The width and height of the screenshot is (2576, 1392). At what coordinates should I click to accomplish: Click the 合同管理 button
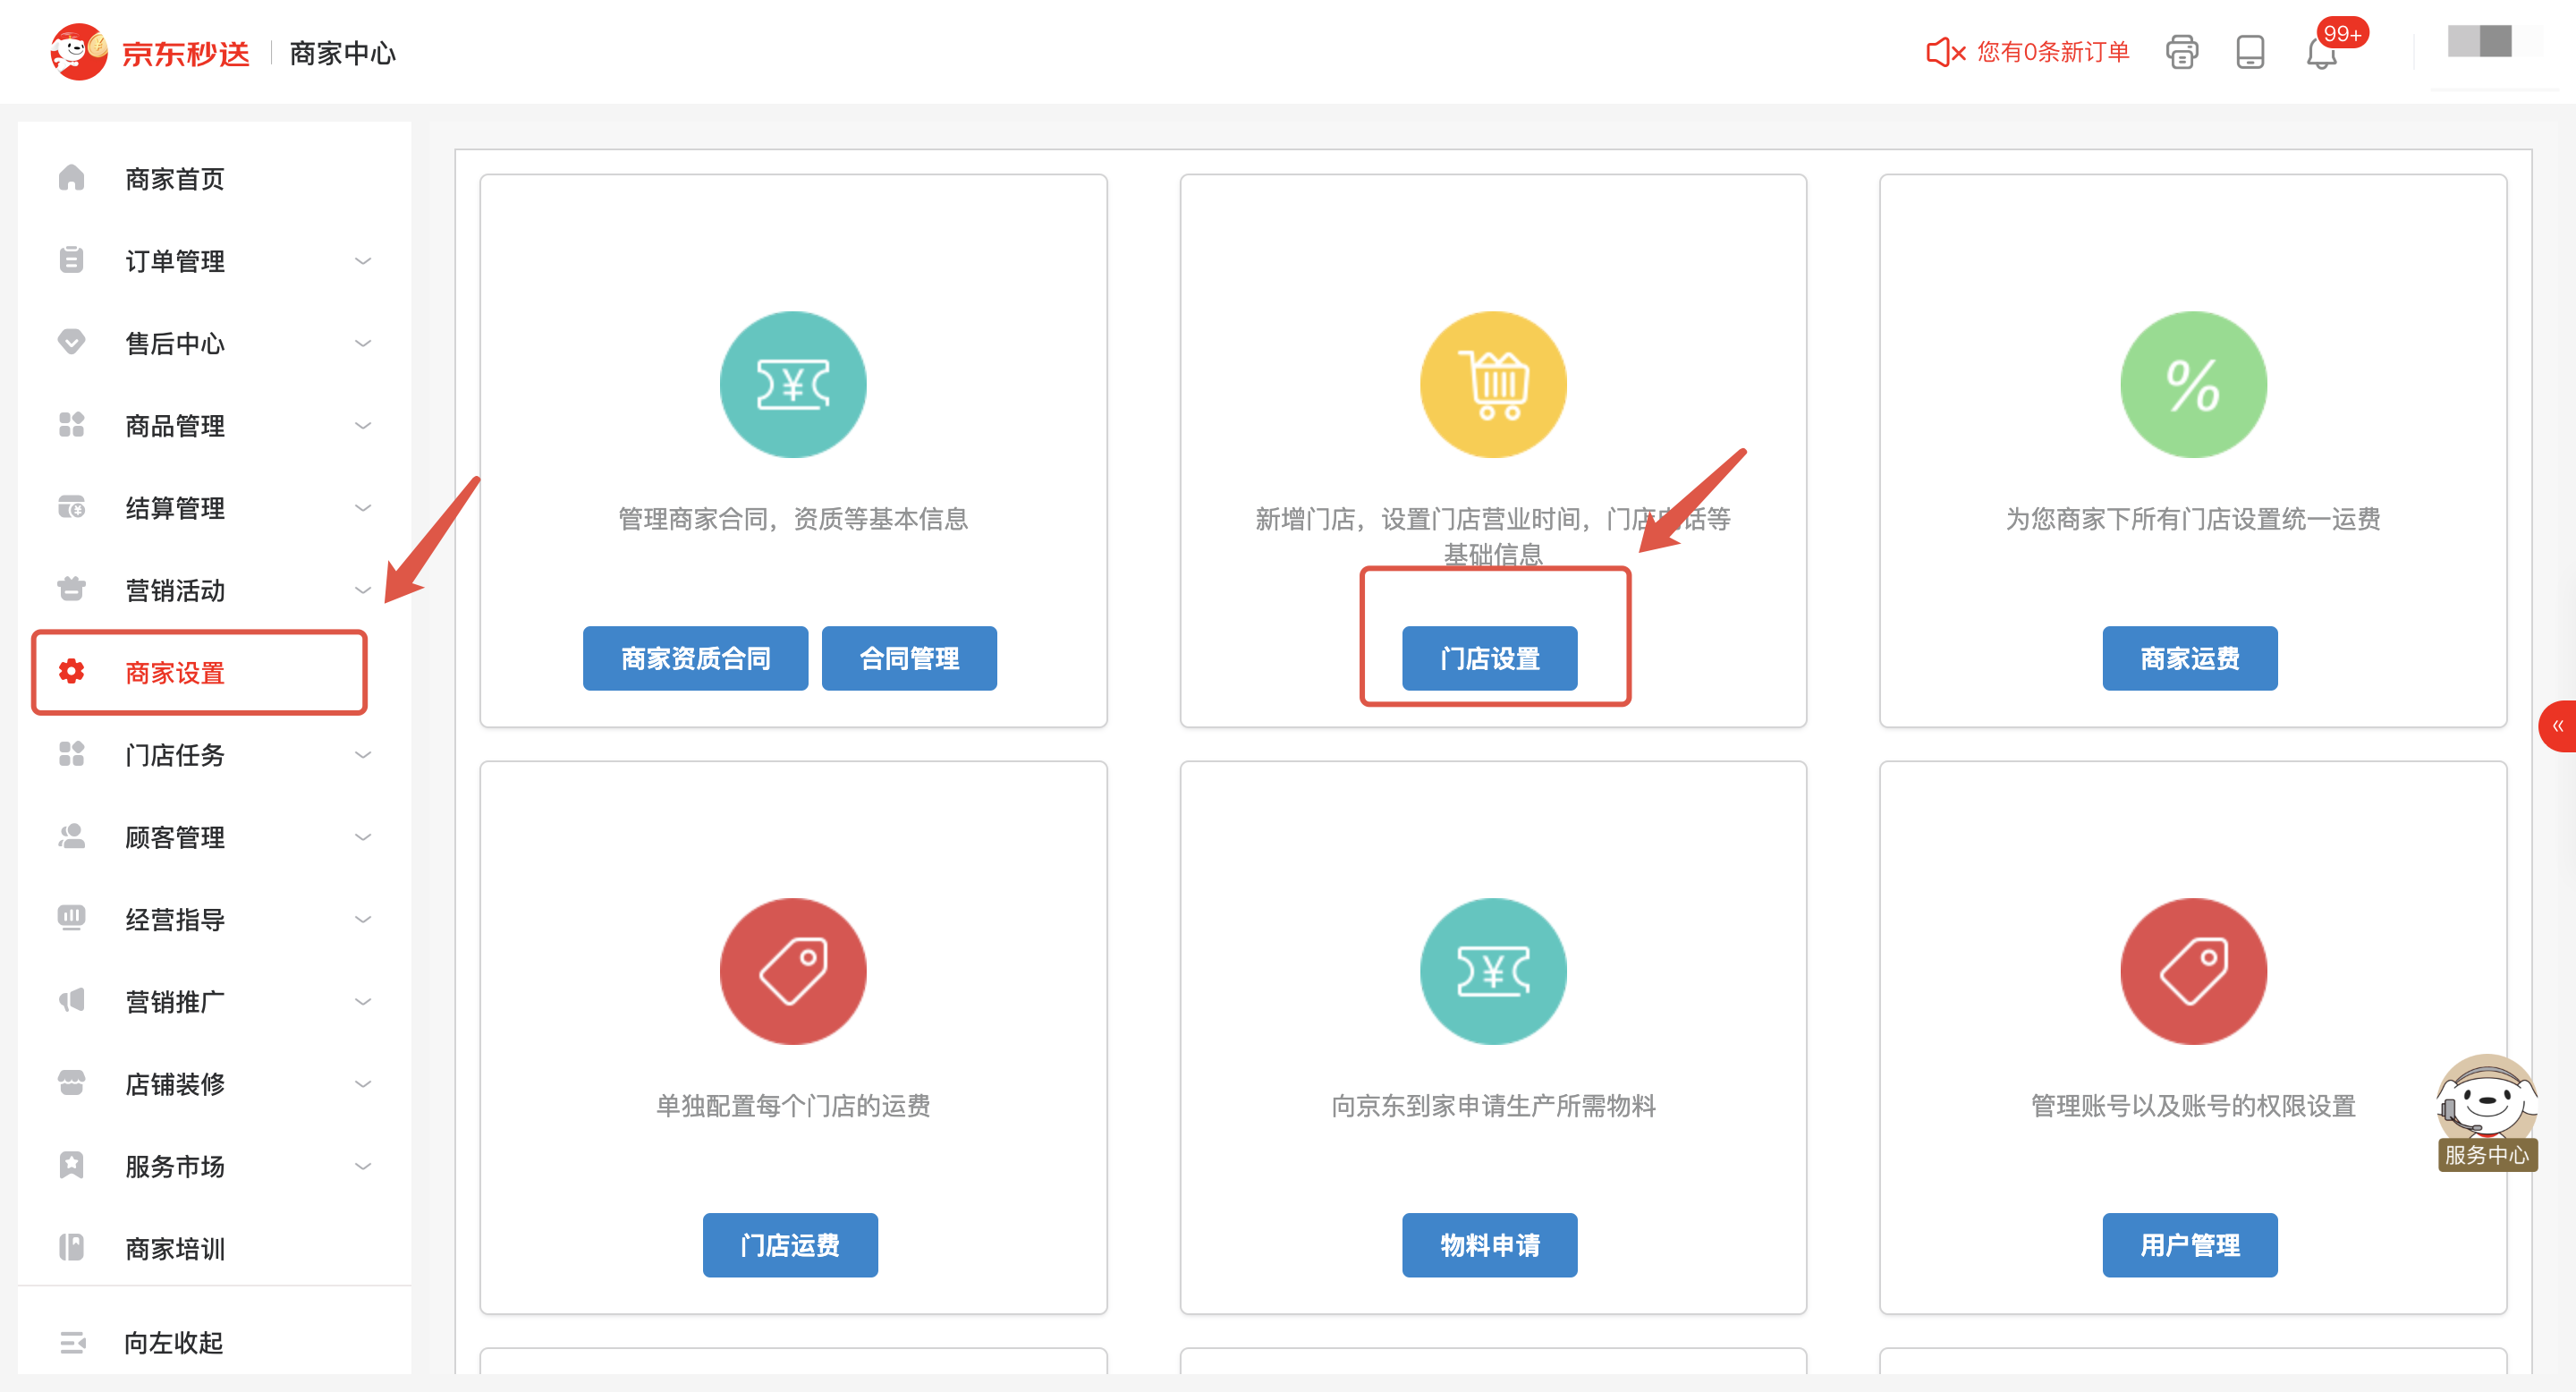pyautogui.click(x=909, y=658)
